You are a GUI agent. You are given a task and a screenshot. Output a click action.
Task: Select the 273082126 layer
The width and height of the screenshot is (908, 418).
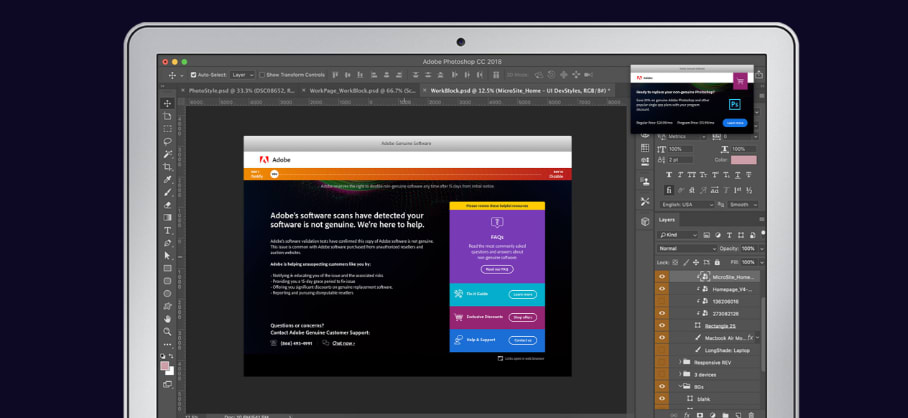click(726, 314)
